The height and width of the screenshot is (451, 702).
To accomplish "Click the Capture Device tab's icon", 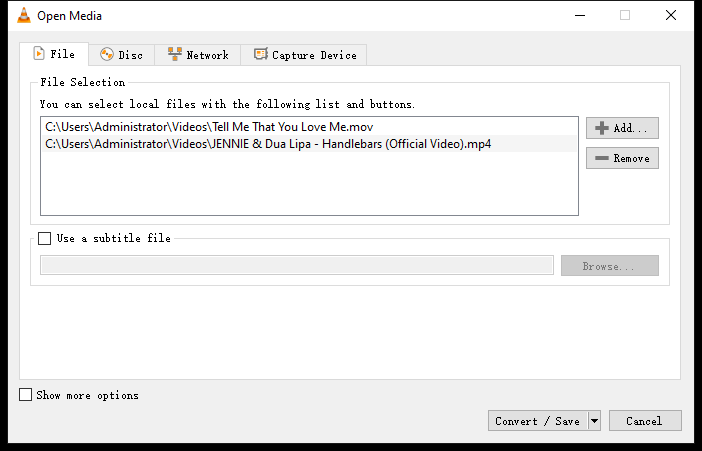I will point(261,55).
